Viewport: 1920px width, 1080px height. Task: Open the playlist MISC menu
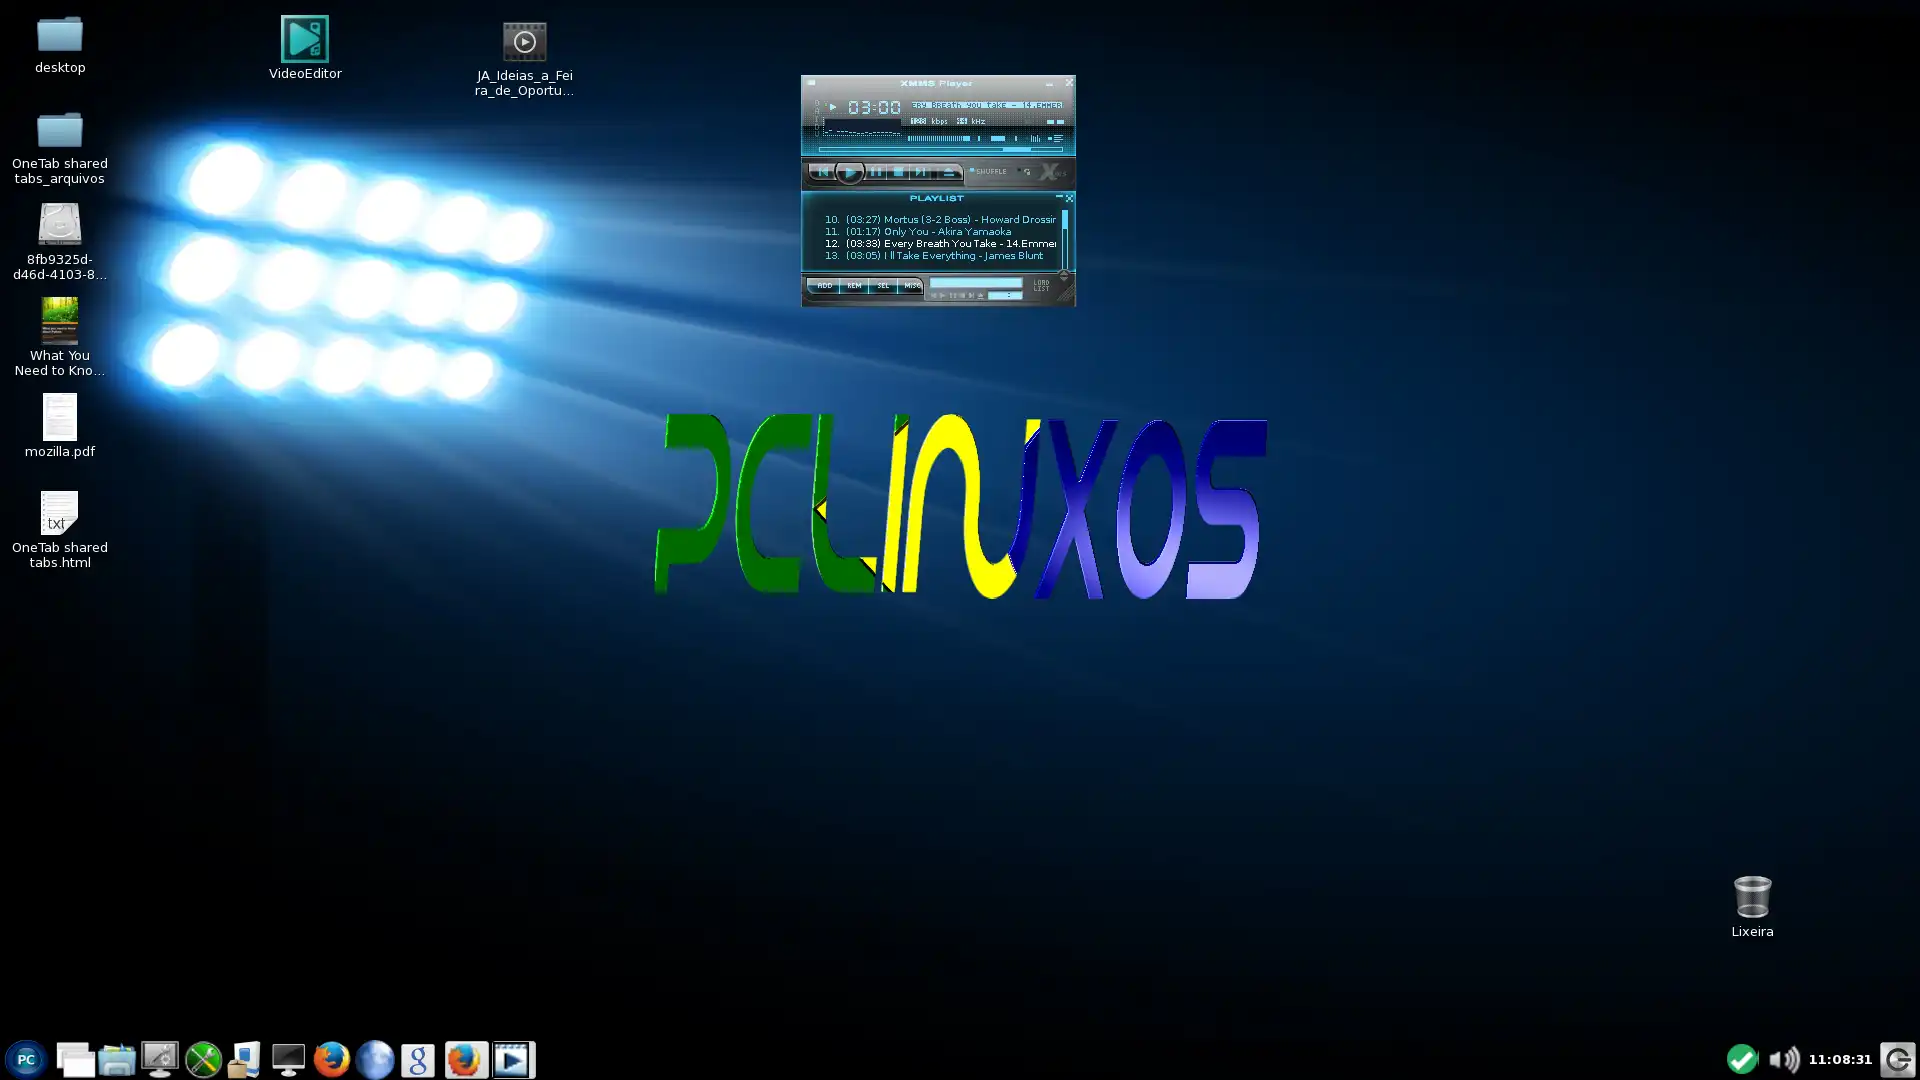(x=912, y=285)
